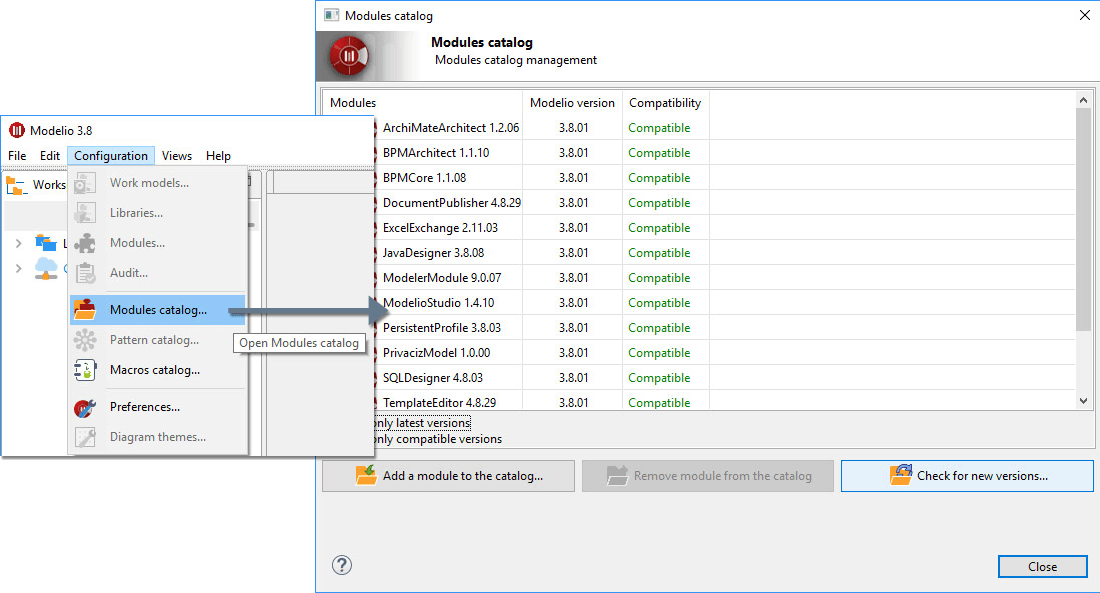Choose Pattern catalog... menu entry
This screenshot has height=593, width=1100.
coord(158,340)
